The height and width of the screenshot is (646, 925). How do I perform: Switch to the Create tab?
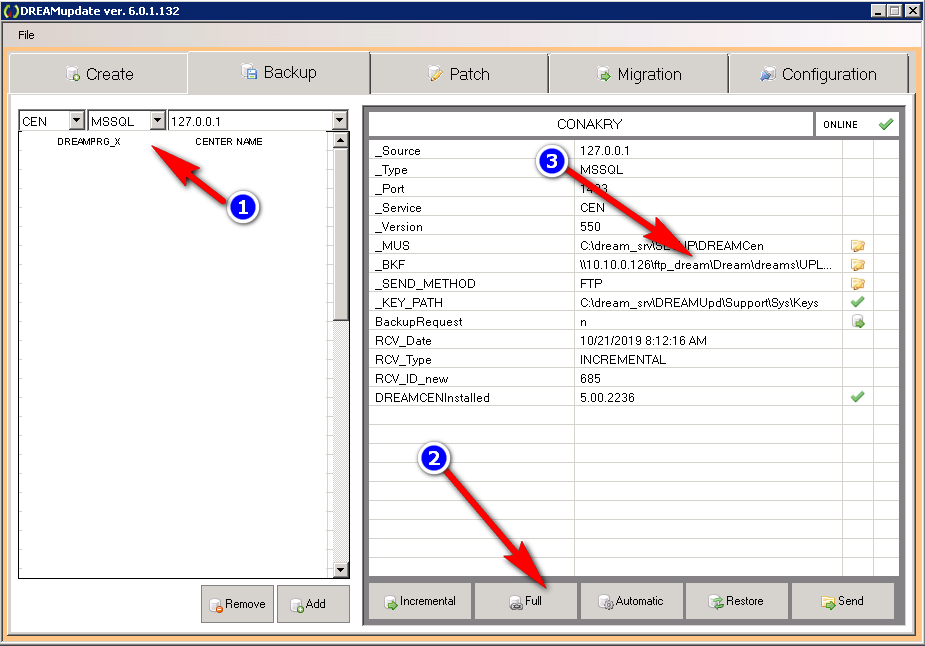99,74
